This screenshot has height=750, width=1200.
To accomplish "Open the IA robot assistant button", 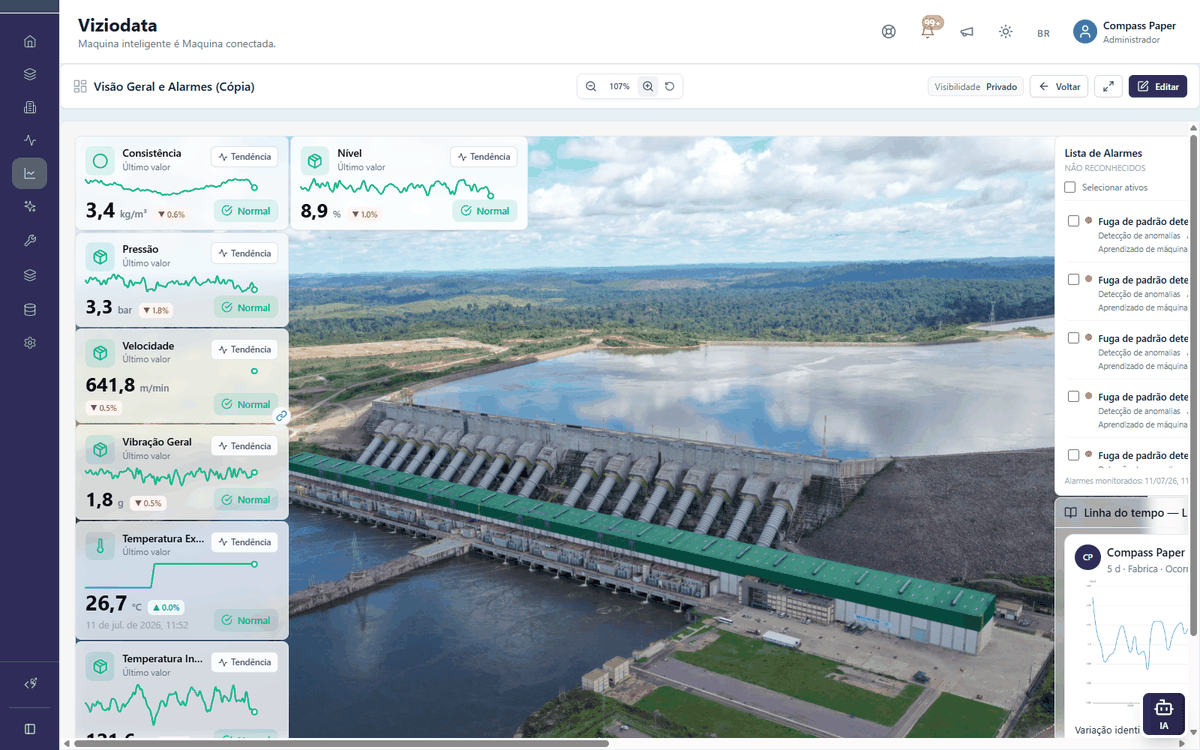I will 1164,714.
